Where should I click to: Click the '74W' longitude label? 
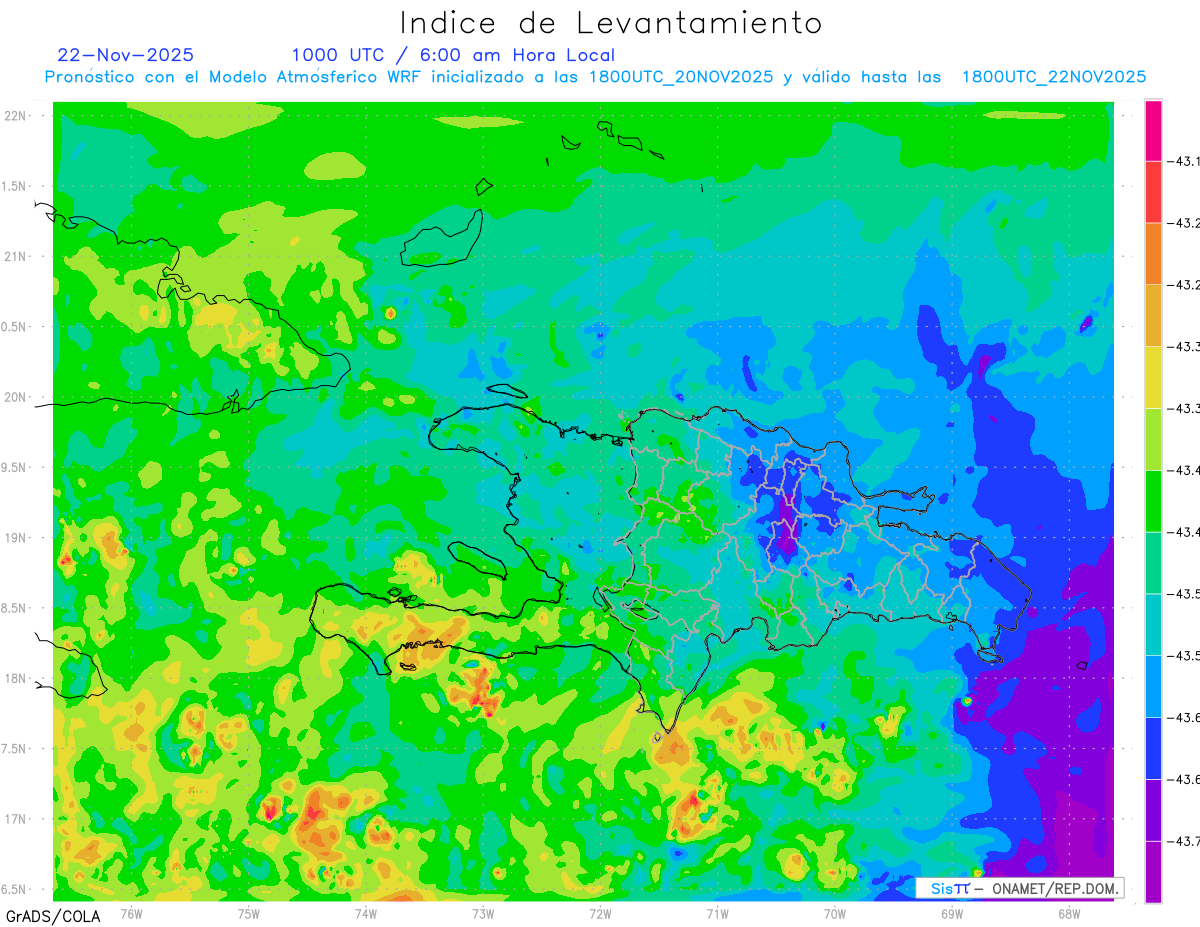click(366, 913)
